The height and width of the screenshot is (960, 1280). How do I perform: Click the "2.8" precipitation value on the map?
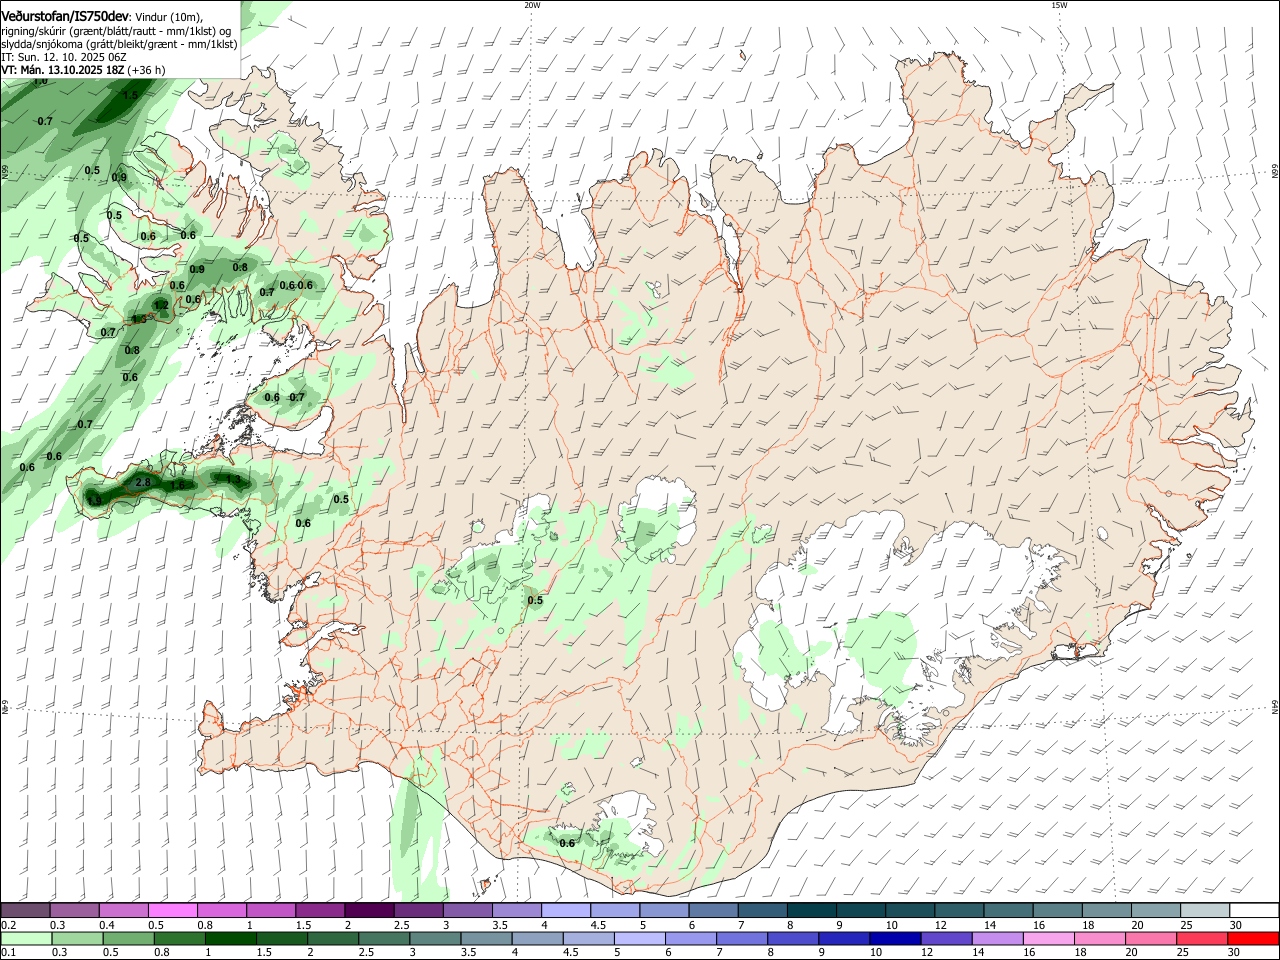pyautogui.click(x=143, y=483)
